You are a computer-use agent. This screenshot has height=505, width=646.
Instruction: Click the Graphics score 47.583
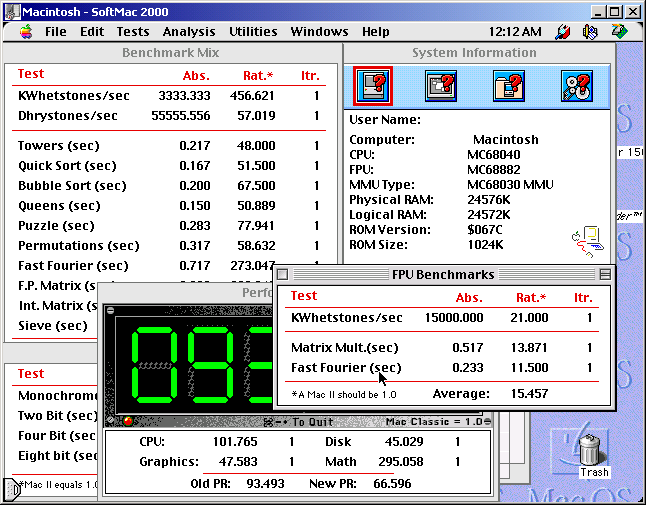point(238,462)
